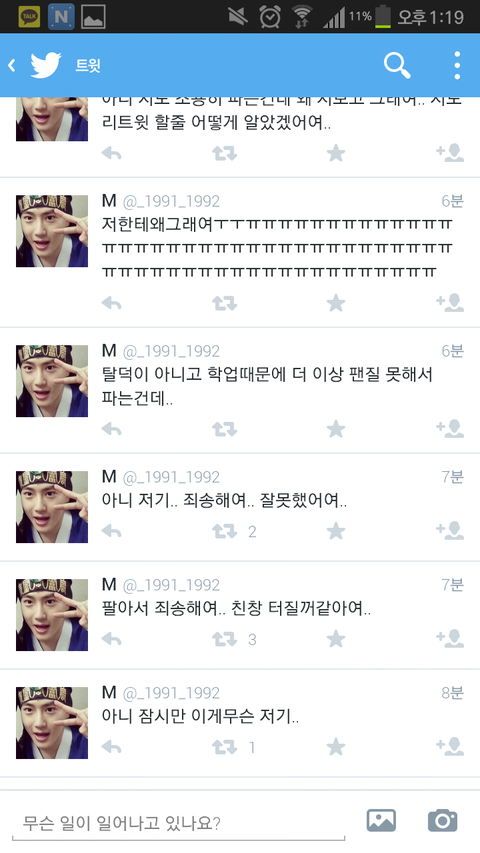Follow user from the 학업때문에 tweet

click(450, 429)
